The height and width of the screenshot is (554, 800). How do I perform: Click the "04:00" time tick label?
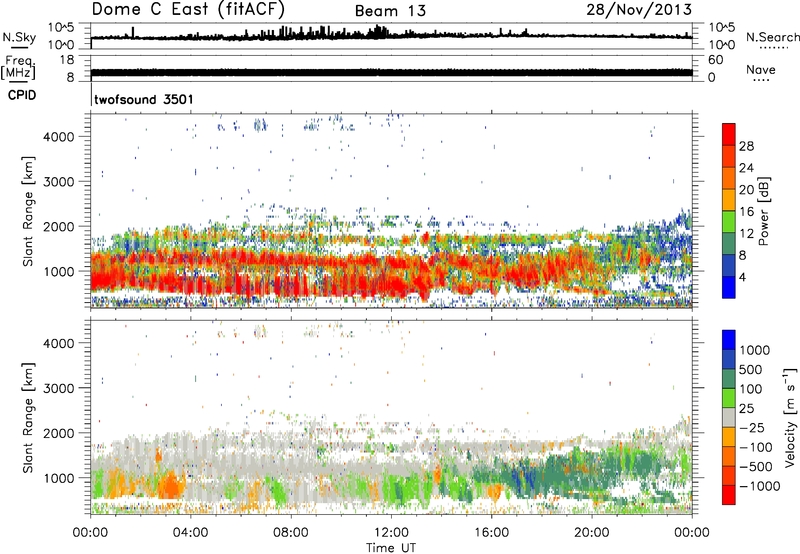tap(190, 533)
